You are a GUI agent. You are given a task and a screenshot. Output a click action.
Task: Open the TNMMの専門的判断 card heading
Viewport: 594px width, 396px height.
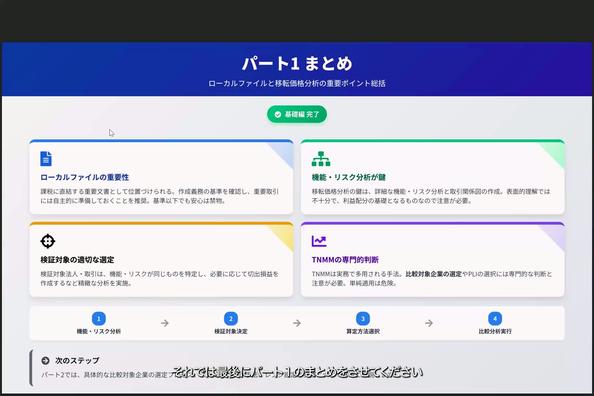(x=345, y=260)
